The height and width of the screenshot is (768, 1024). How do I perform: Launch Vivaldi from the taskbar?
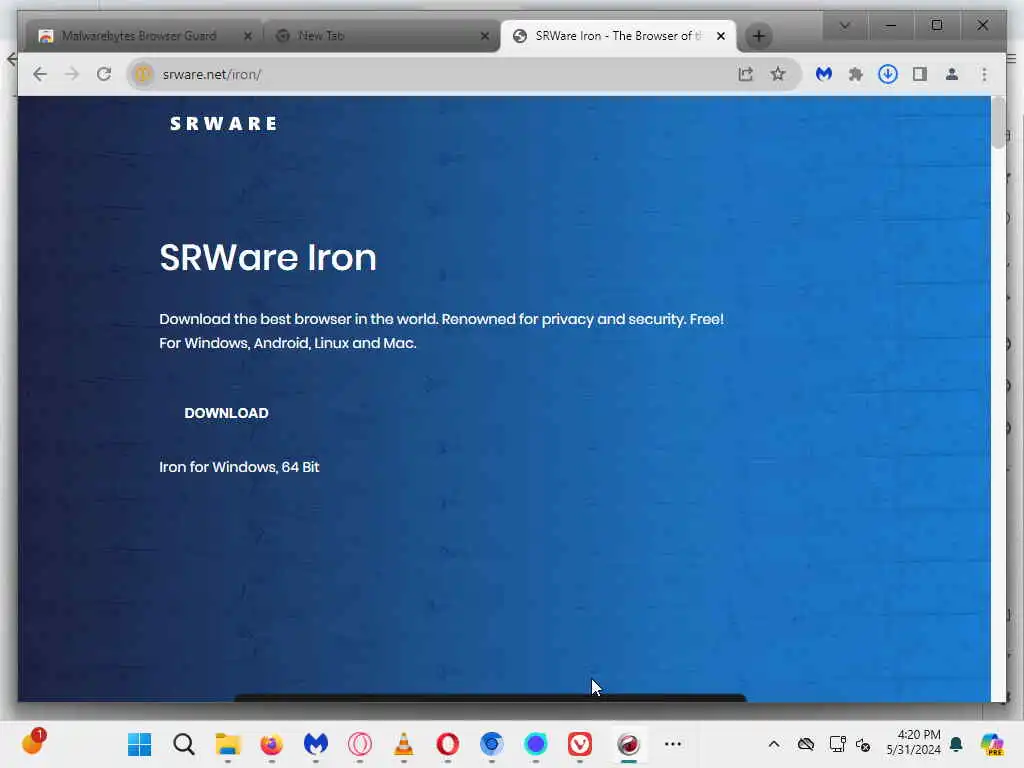(580, 744)
